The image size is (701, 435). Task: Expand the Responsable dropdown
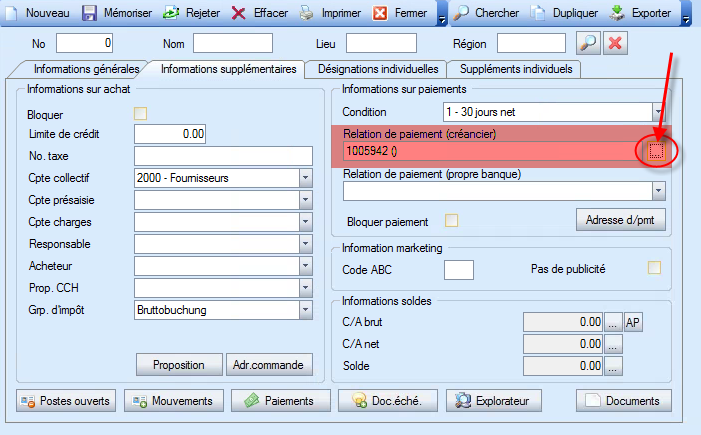(305, 244)
